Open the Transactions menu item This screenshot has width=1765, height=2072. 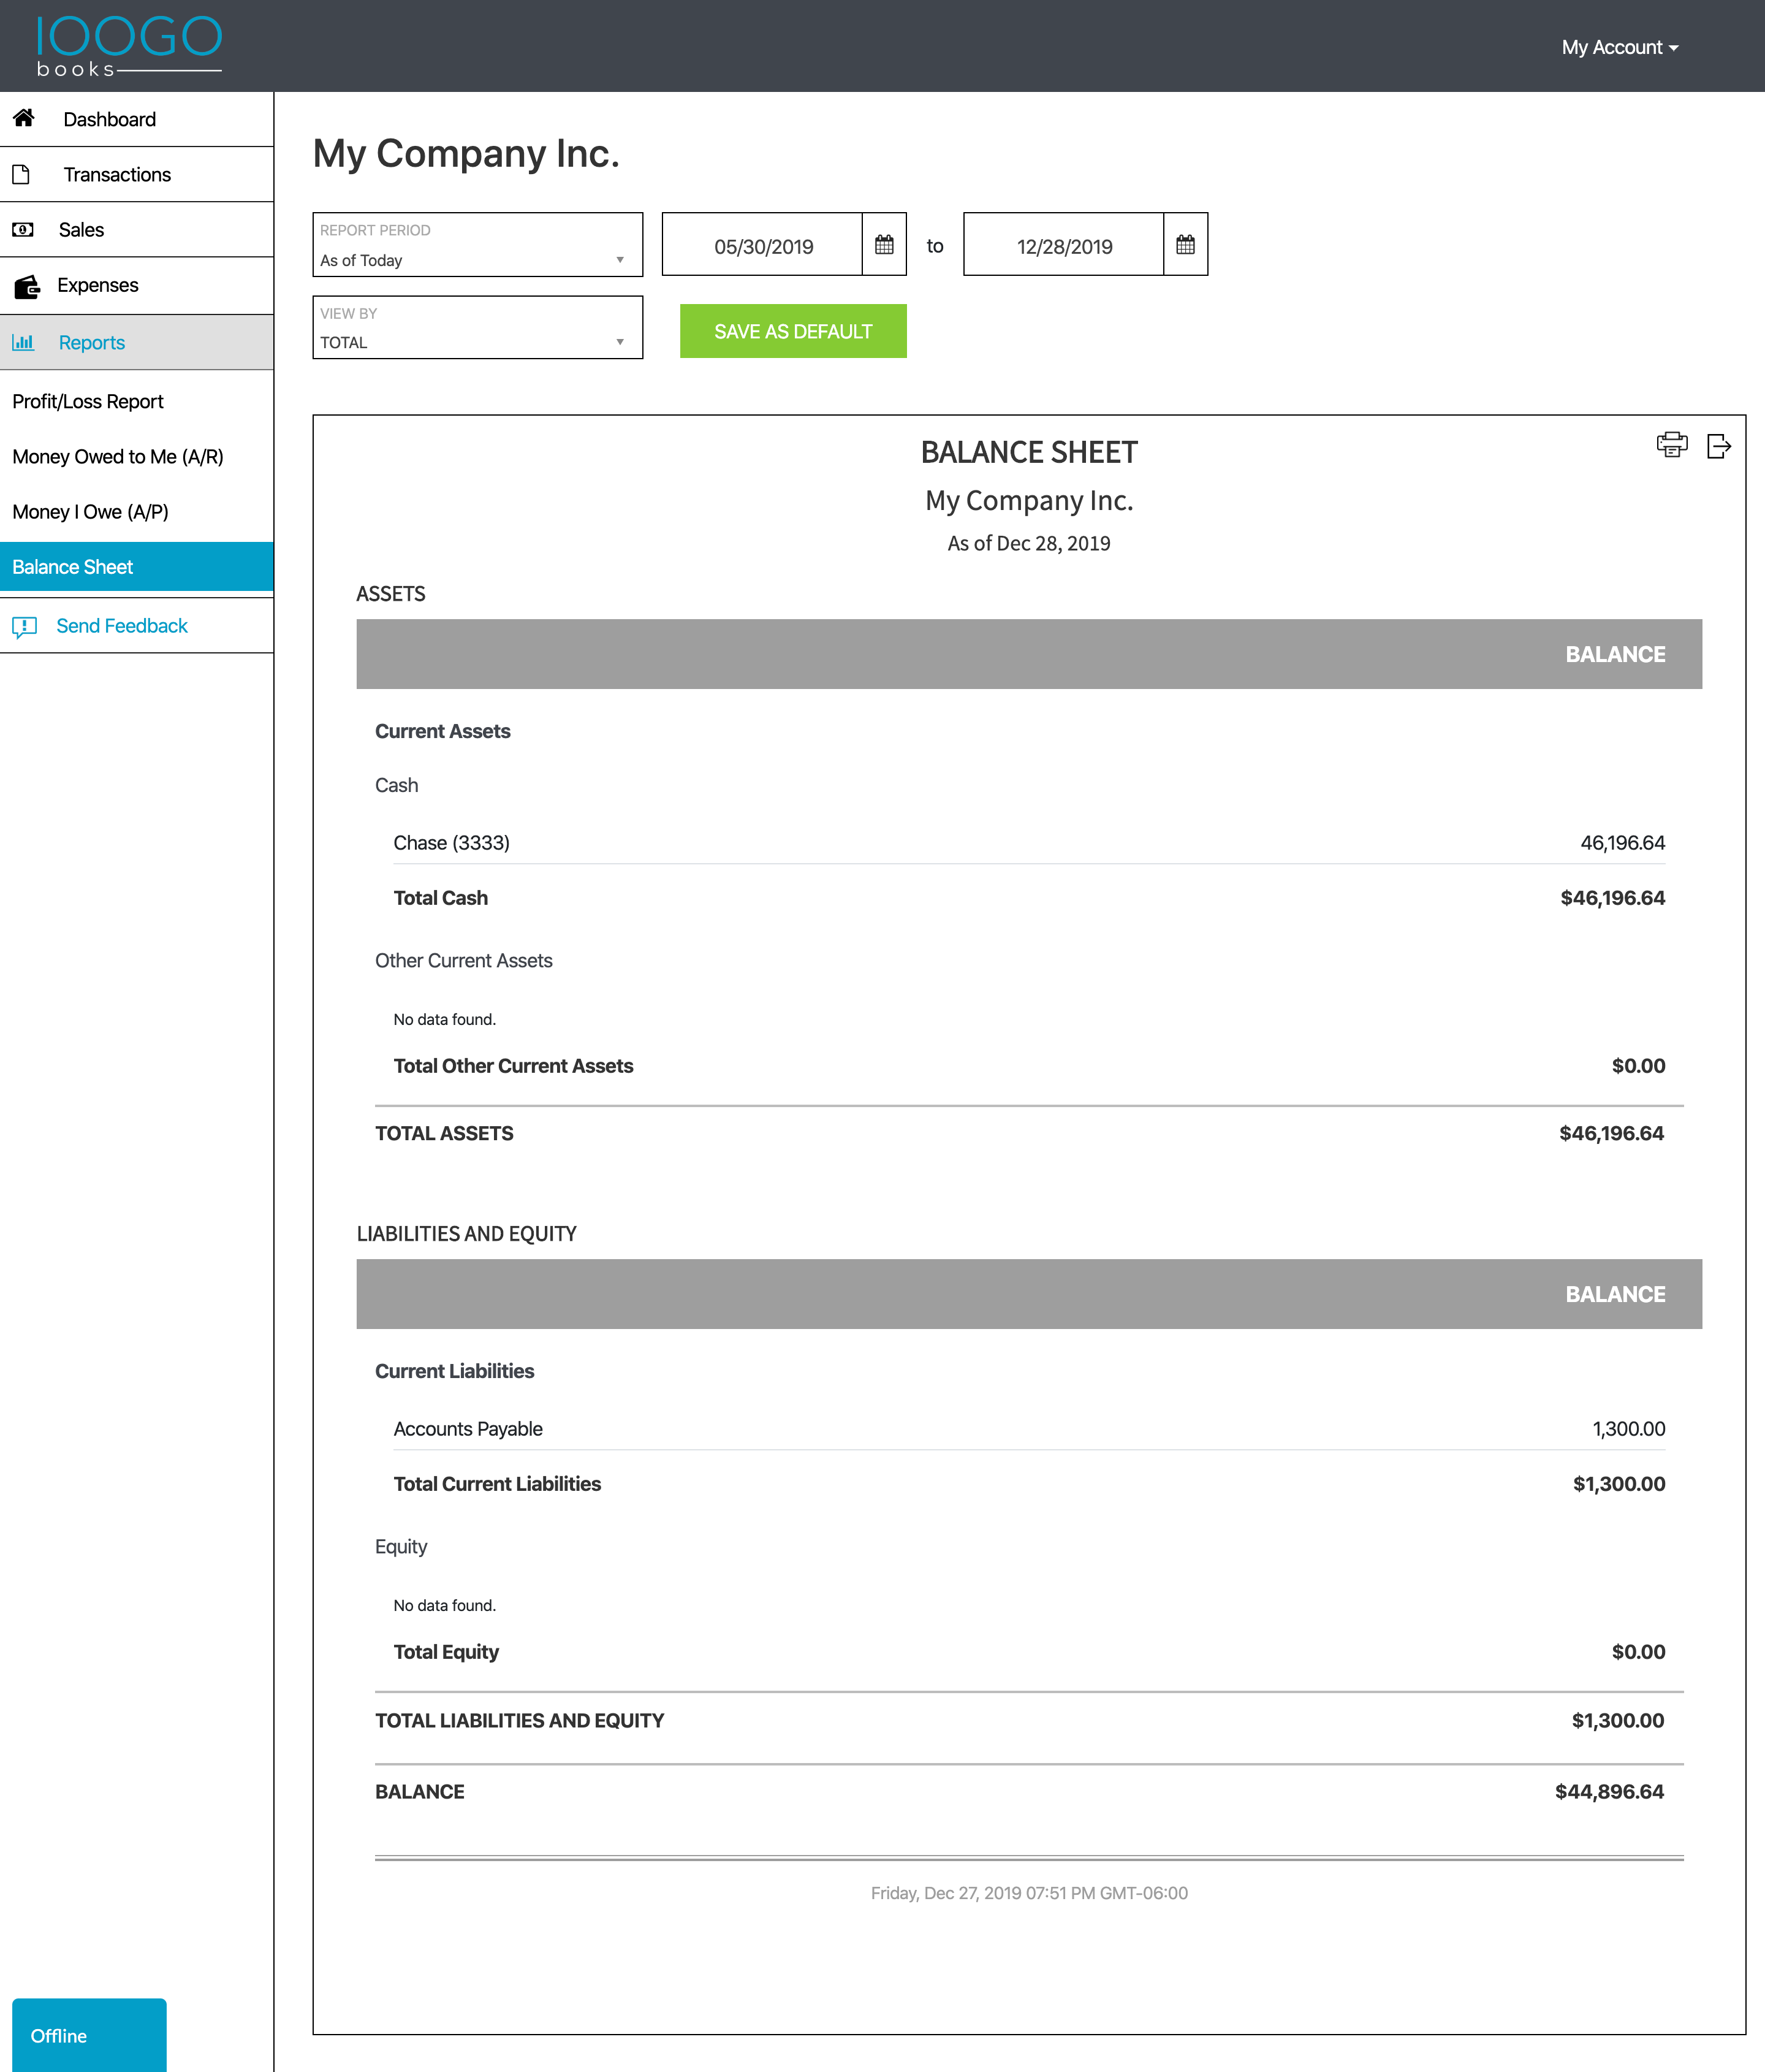(x=137, y=174)
